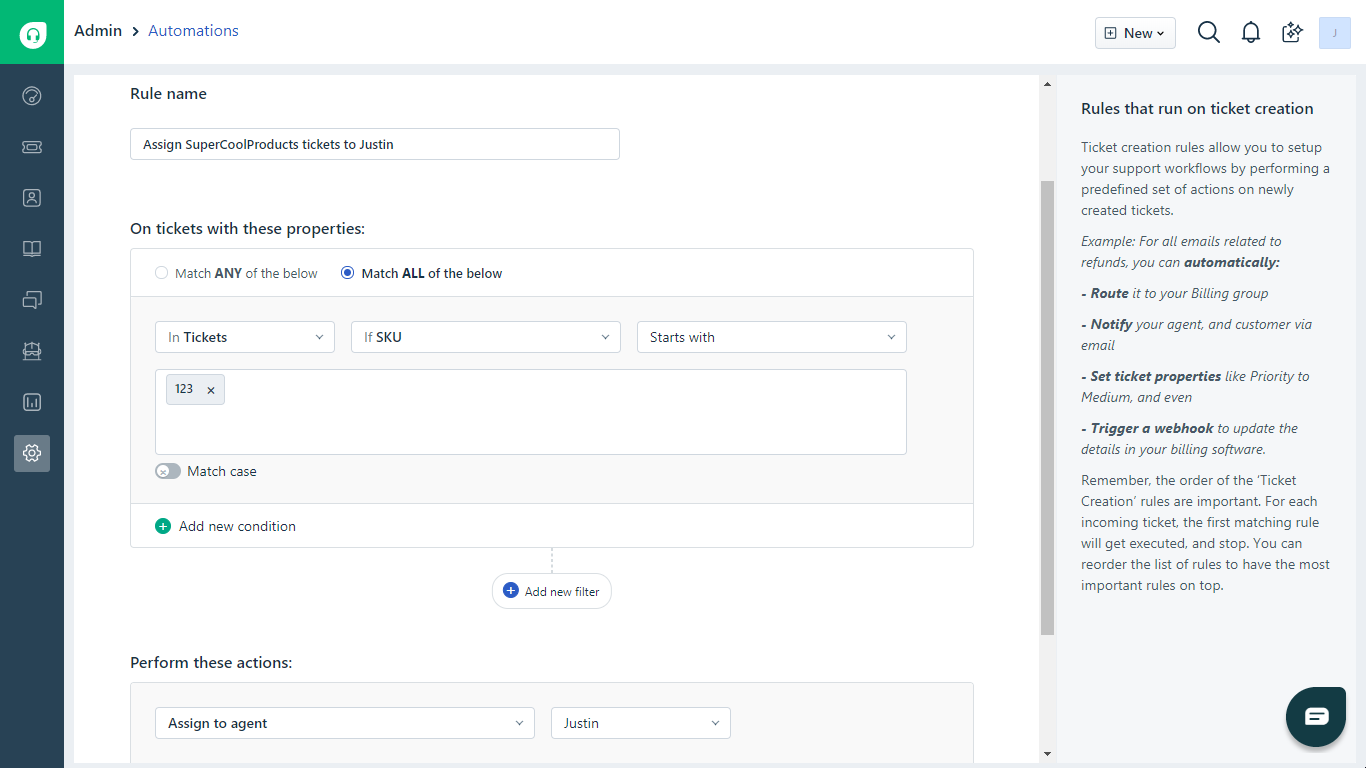
Task: Open the profile avatar J
Action: point(1335,33)
